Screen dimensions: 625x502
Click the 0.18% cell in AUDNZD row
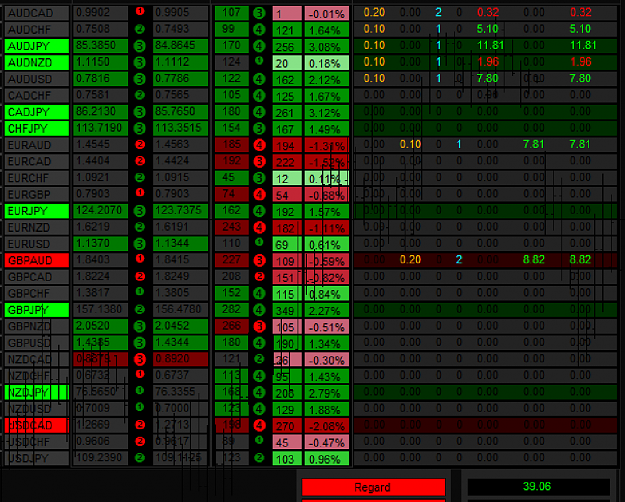[x=326, y=63]
